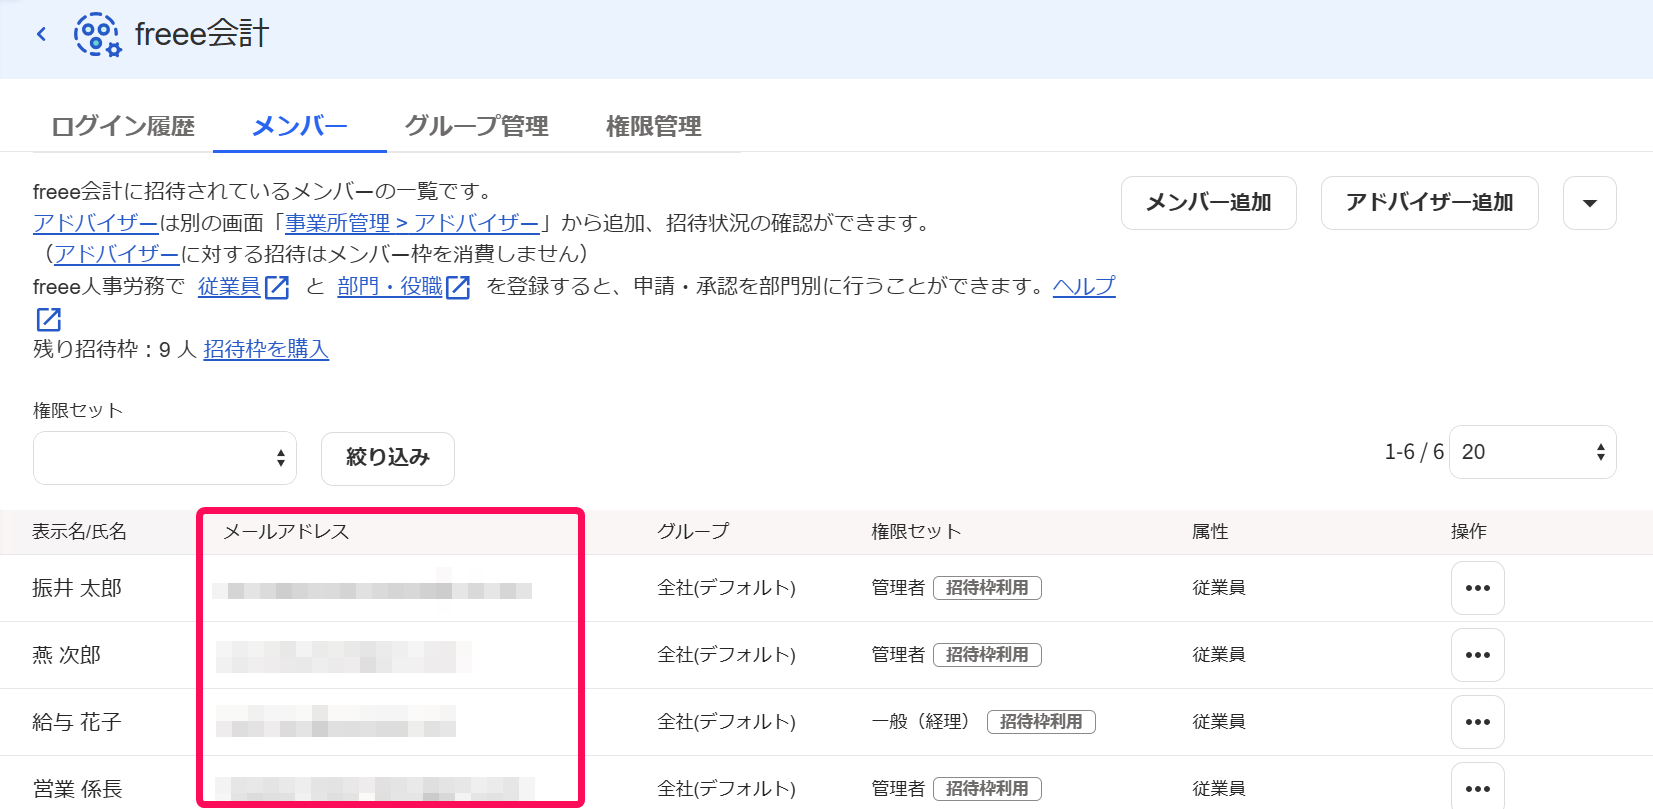
Task: Click 招待枠利用 badge in 給与 花子 row
Action: (x=1041, y=722)
